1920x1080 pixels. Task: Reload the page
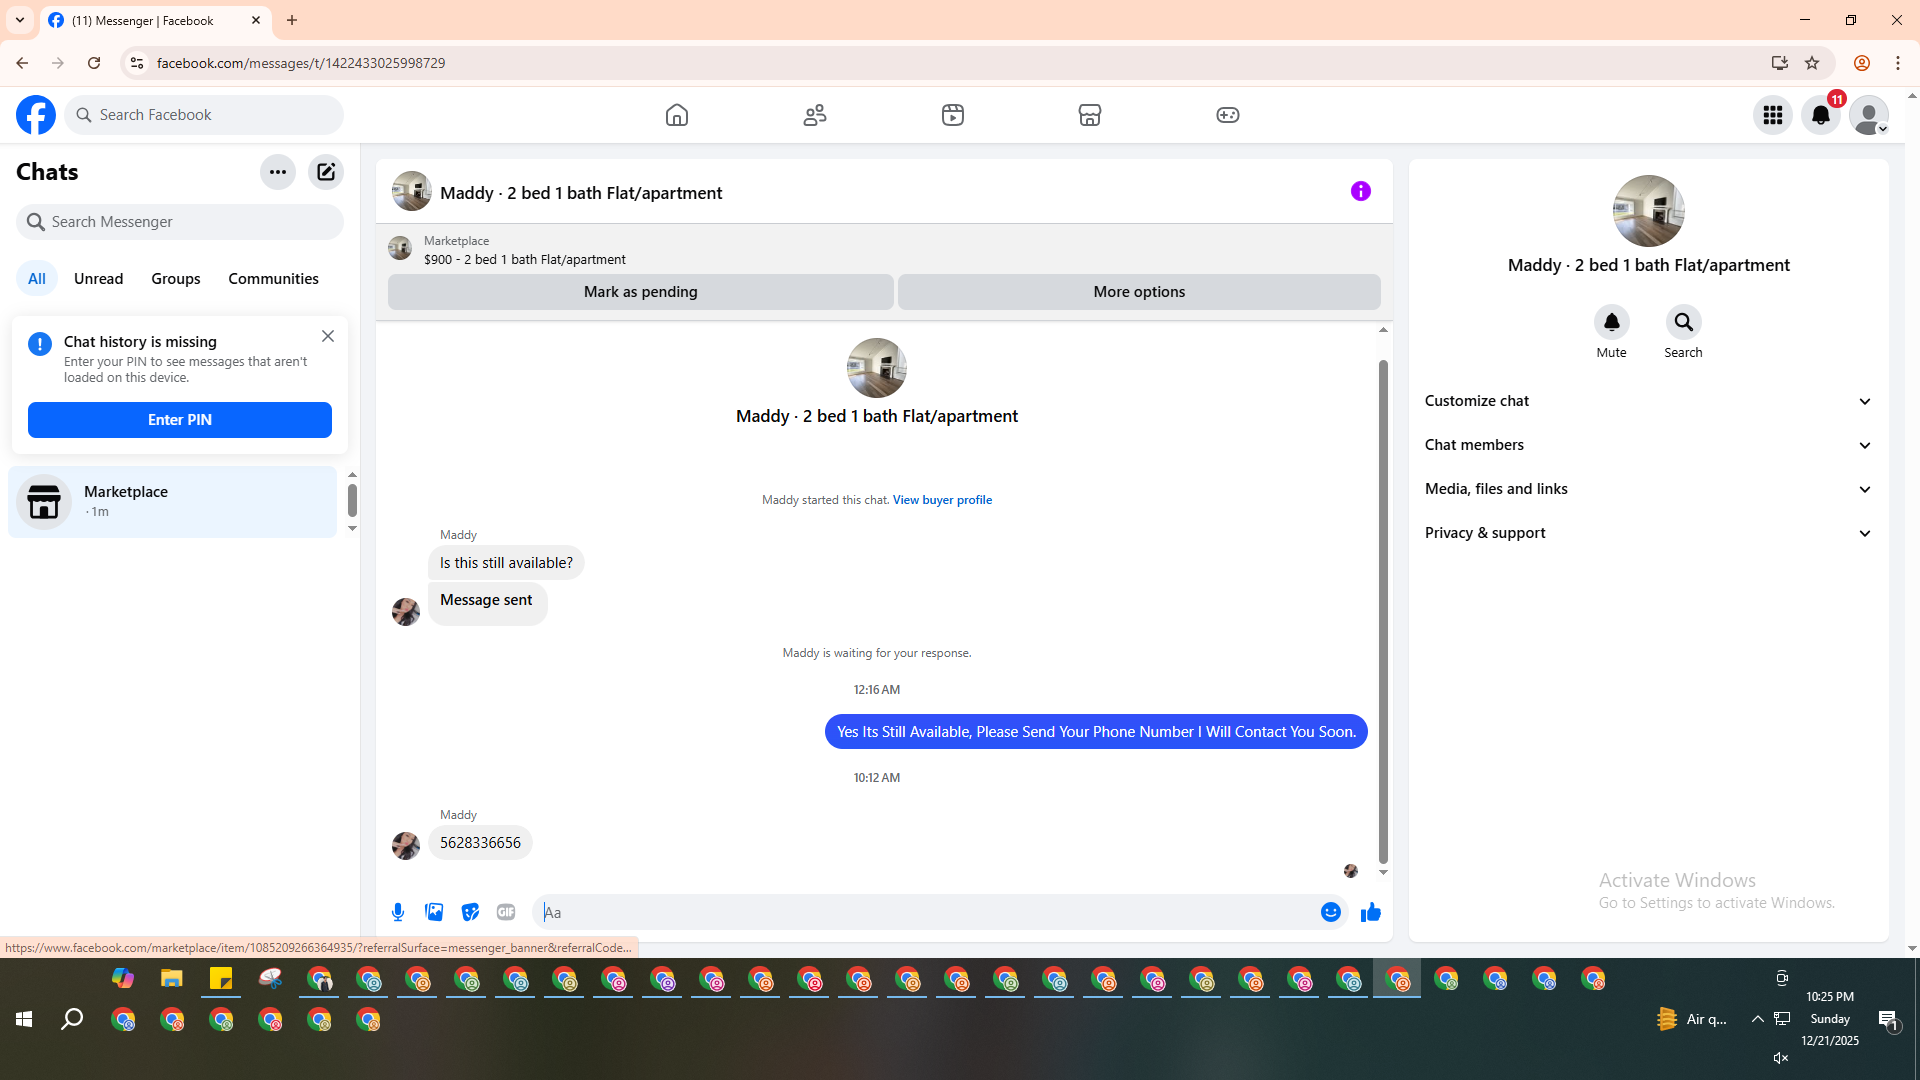94,63
